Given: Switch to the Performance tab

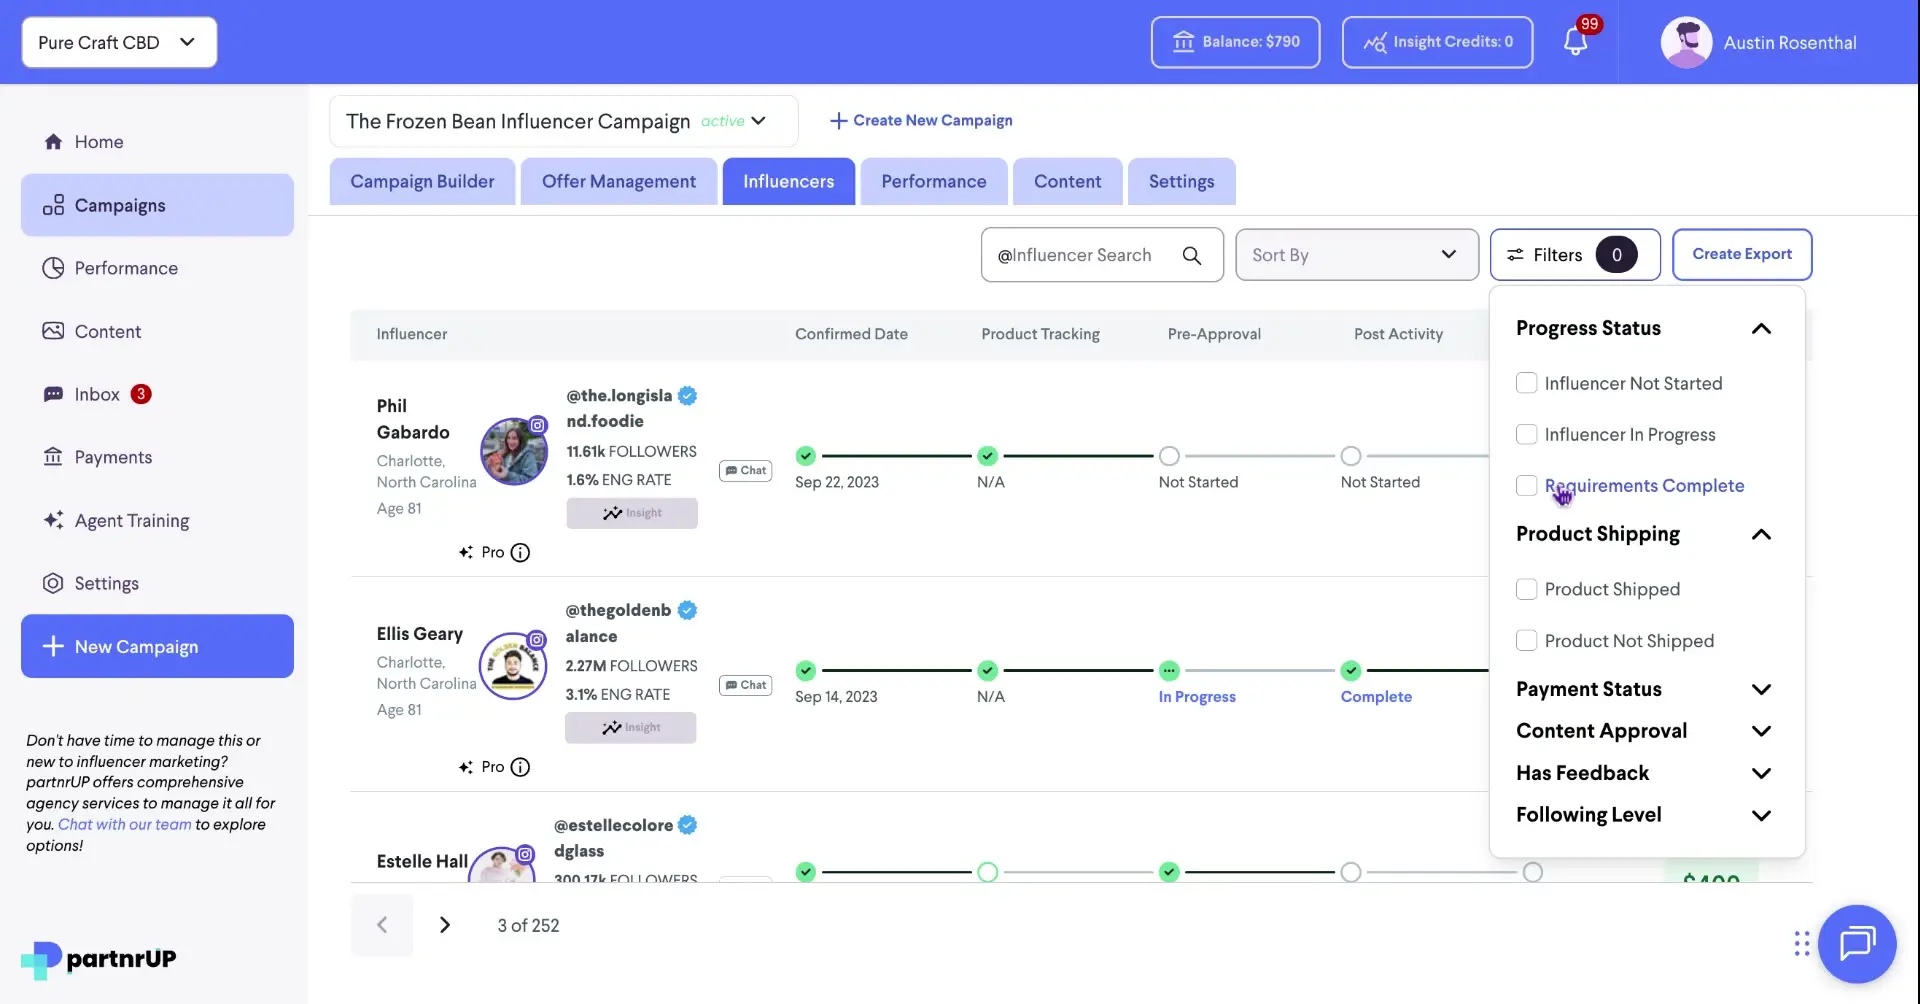Looking at the screenshot, I should click(x=933, y=181).
